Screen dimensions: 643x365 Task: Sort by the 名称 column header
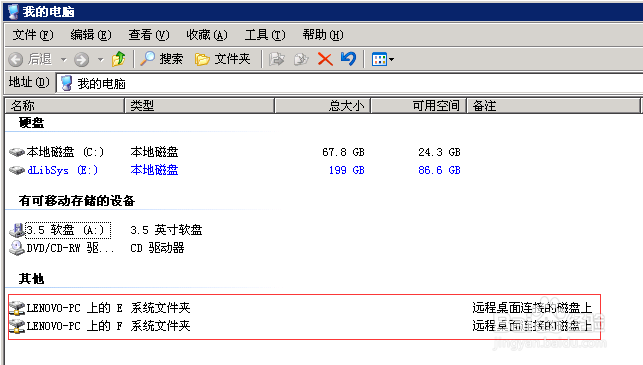(x=65, y=106)
